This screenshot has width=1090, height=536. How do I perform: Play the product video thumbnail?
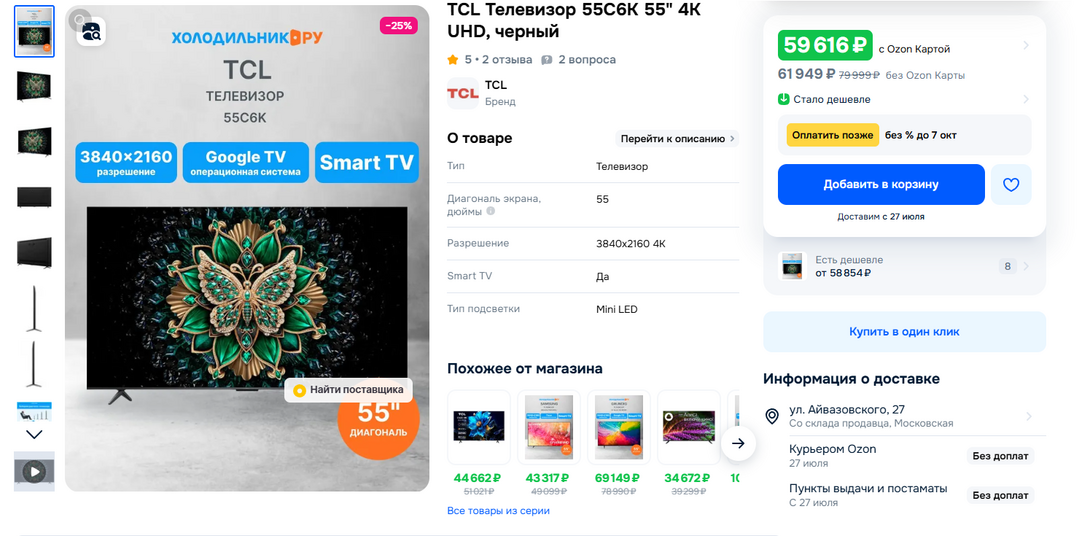(x=34, y=472)
